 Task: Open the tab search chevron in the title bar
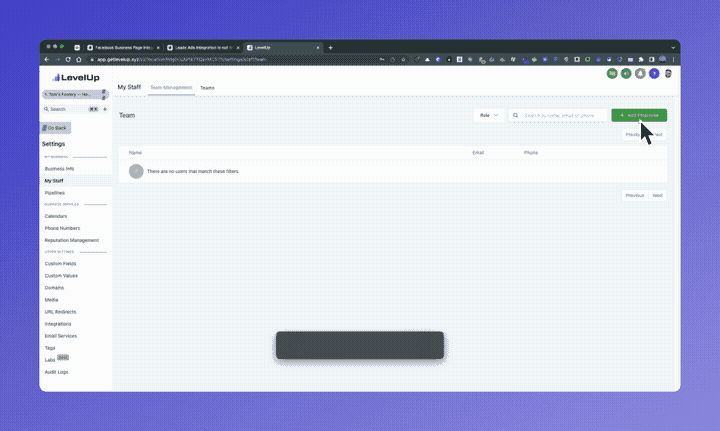(673, 48)
